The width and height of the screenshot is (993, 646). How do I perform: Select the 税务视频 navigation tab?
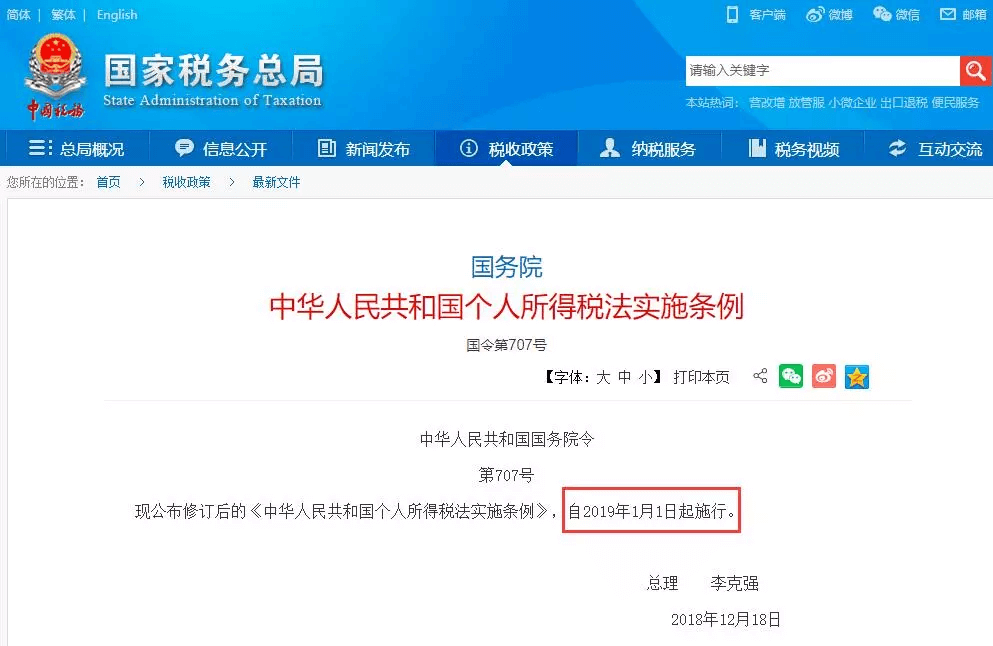click(x=793, y=149)
